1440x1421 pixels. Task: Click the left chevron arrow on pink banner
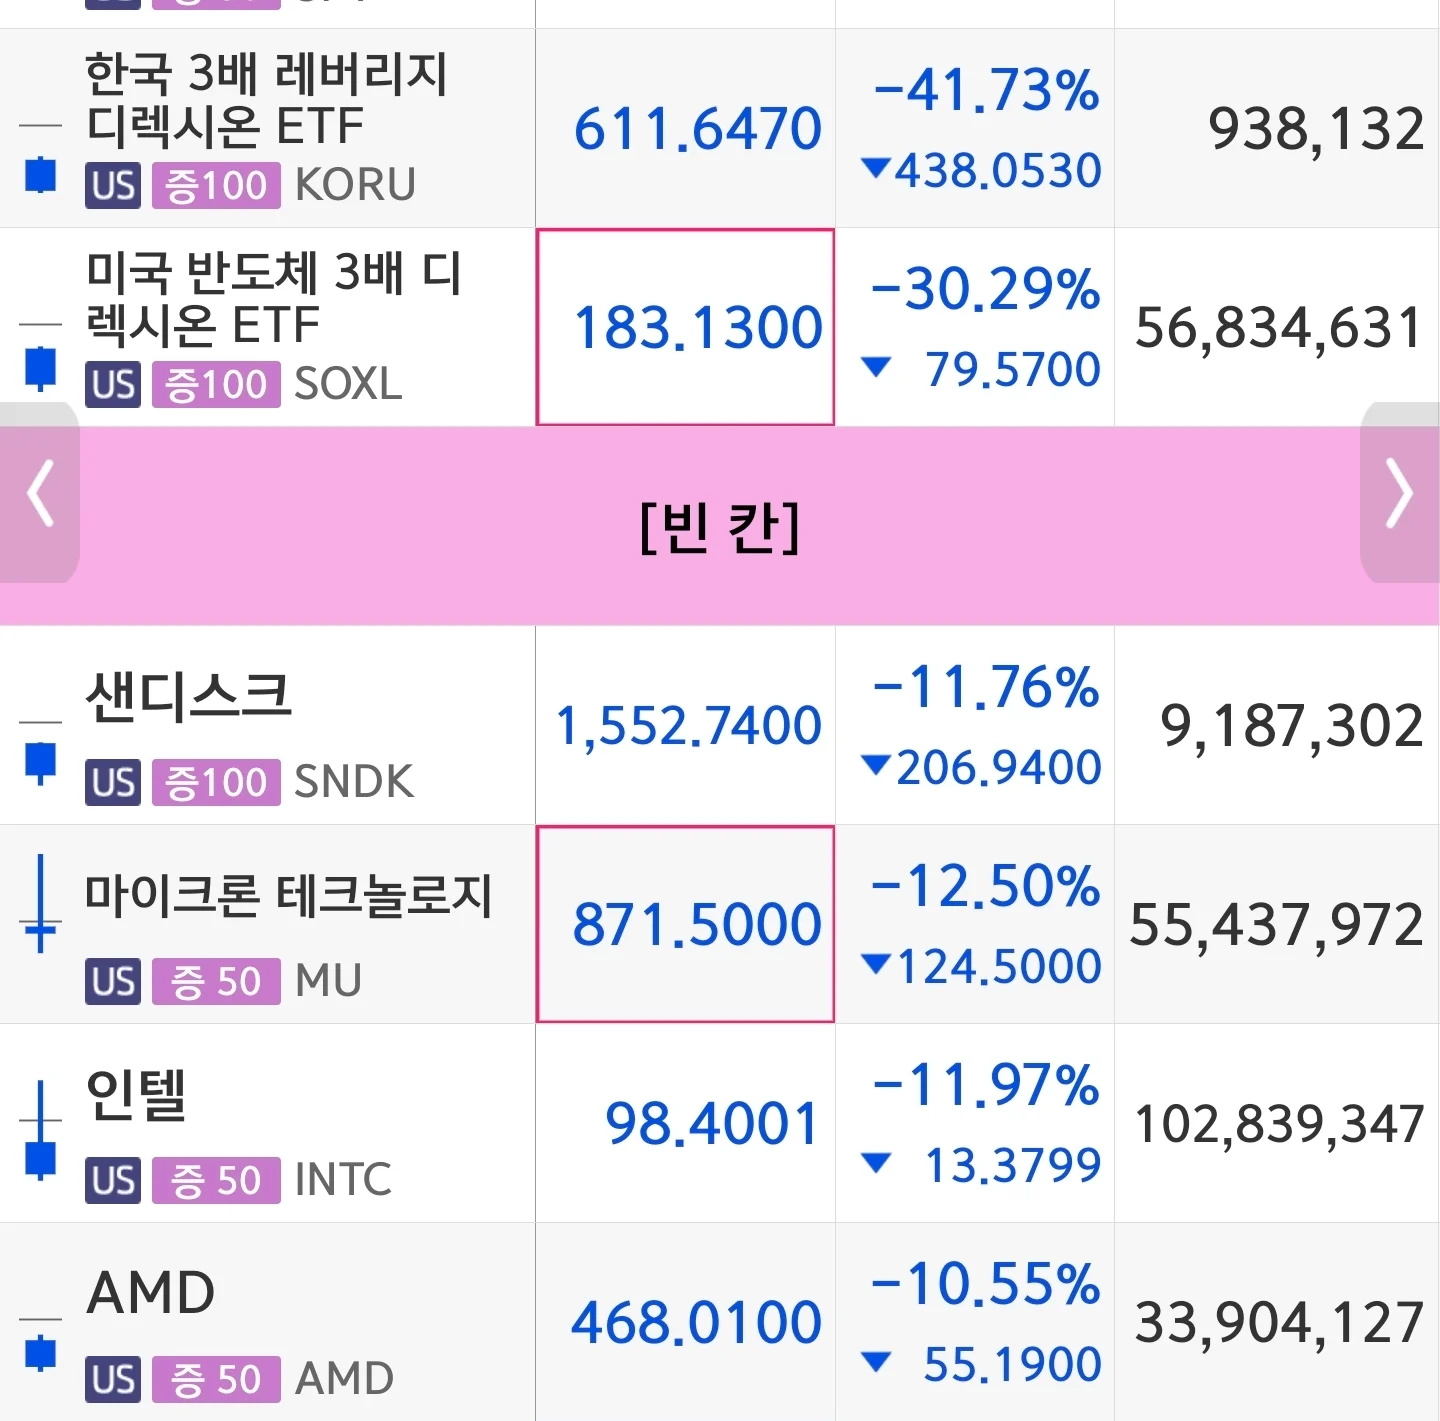[x=40, y=492]
